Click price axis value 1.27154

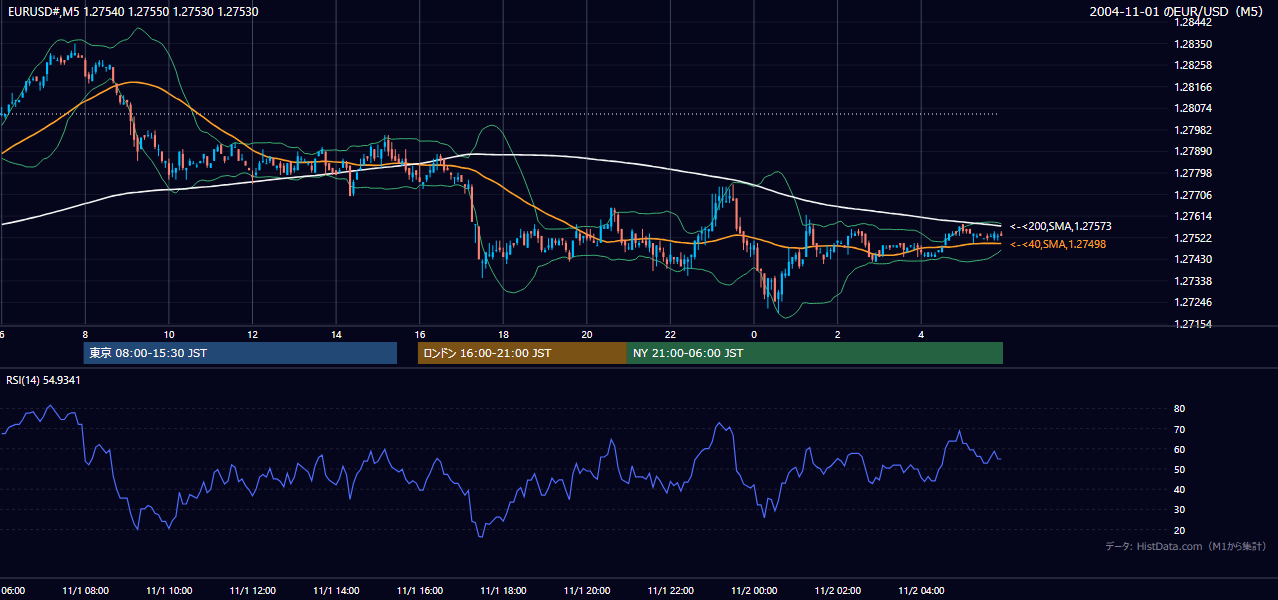tap(1194, 324)
